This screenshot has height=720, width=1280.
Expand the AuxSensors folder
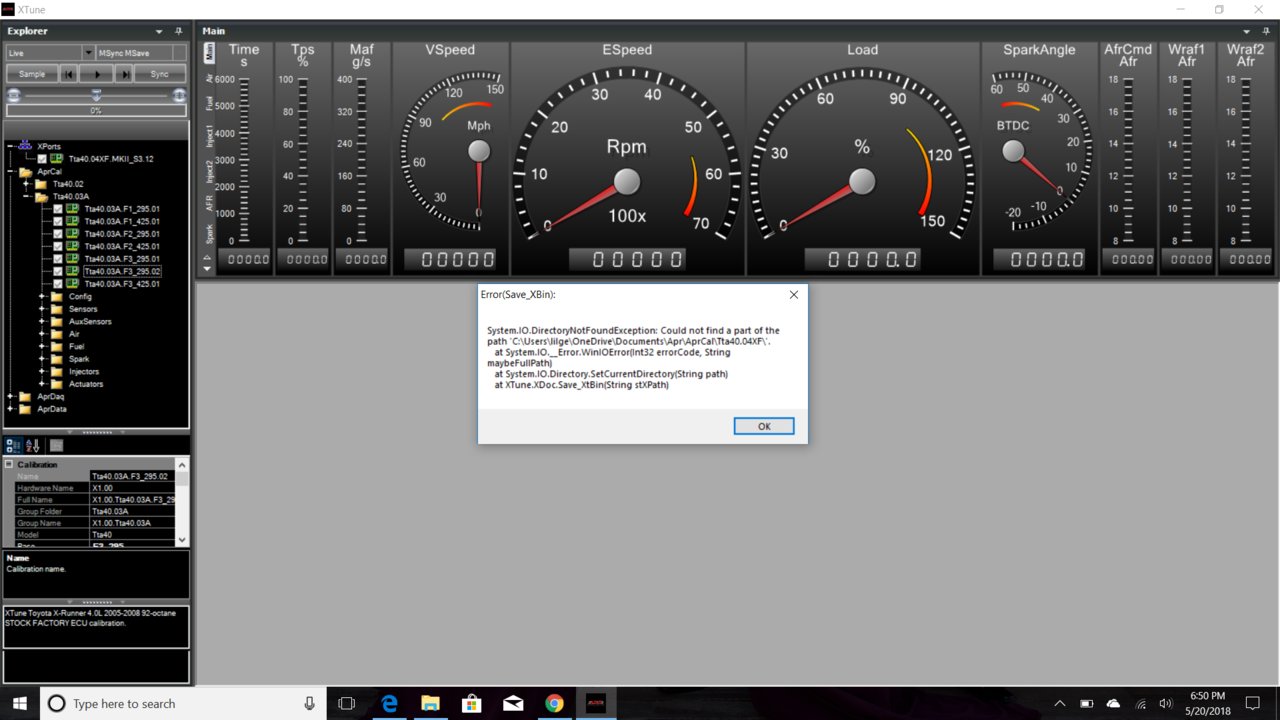tap(42, 321)
